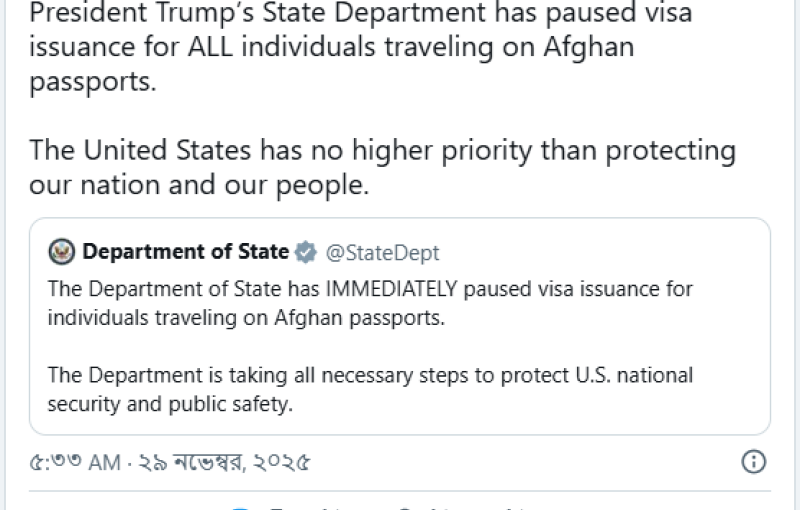
Task: Open the Twitter info icon beside timestamp
Action: (x=753, y=461)
